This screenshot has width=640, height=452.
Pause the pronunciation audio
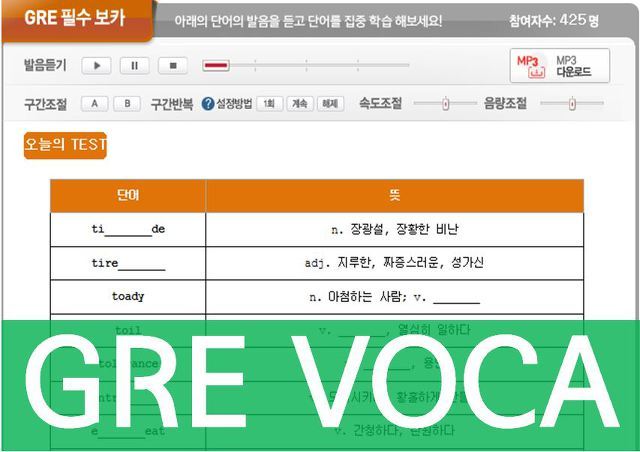pos(134,65)
